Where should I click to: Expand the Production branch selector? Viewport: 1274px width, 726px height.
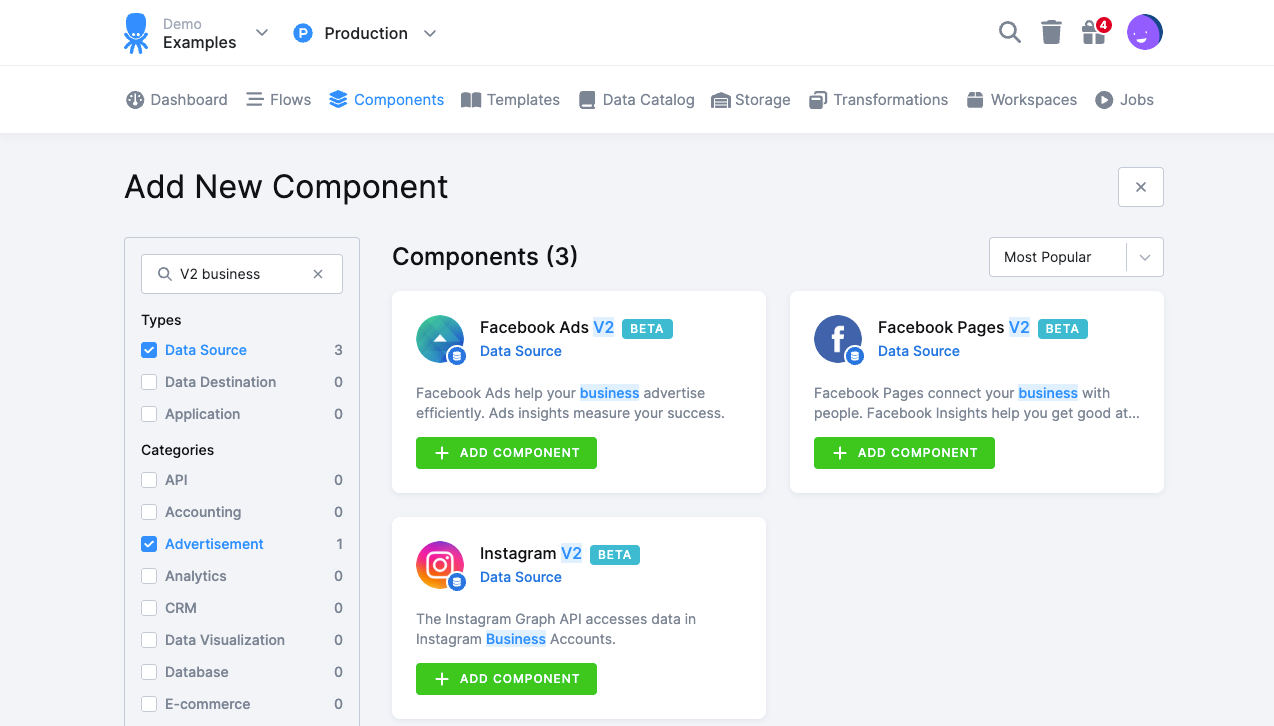430,33
